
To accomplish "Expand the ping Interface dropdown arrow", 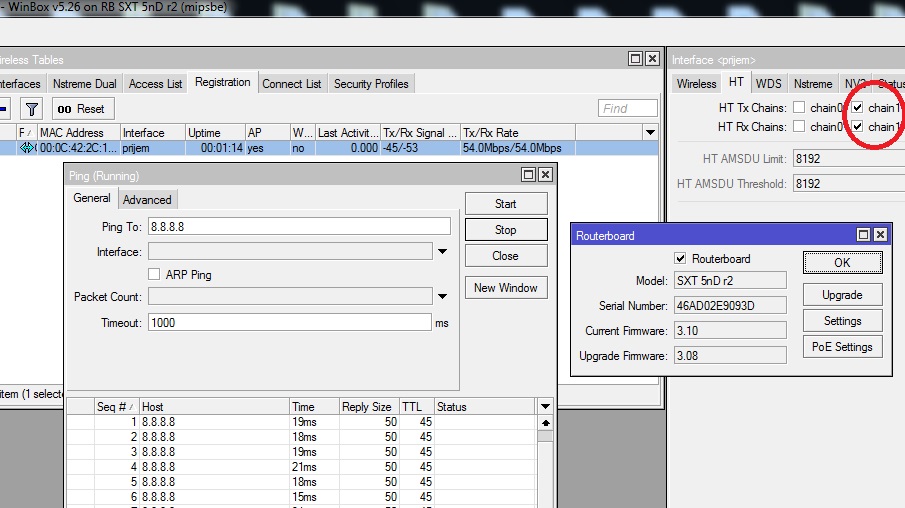I will tap(442, 252).
